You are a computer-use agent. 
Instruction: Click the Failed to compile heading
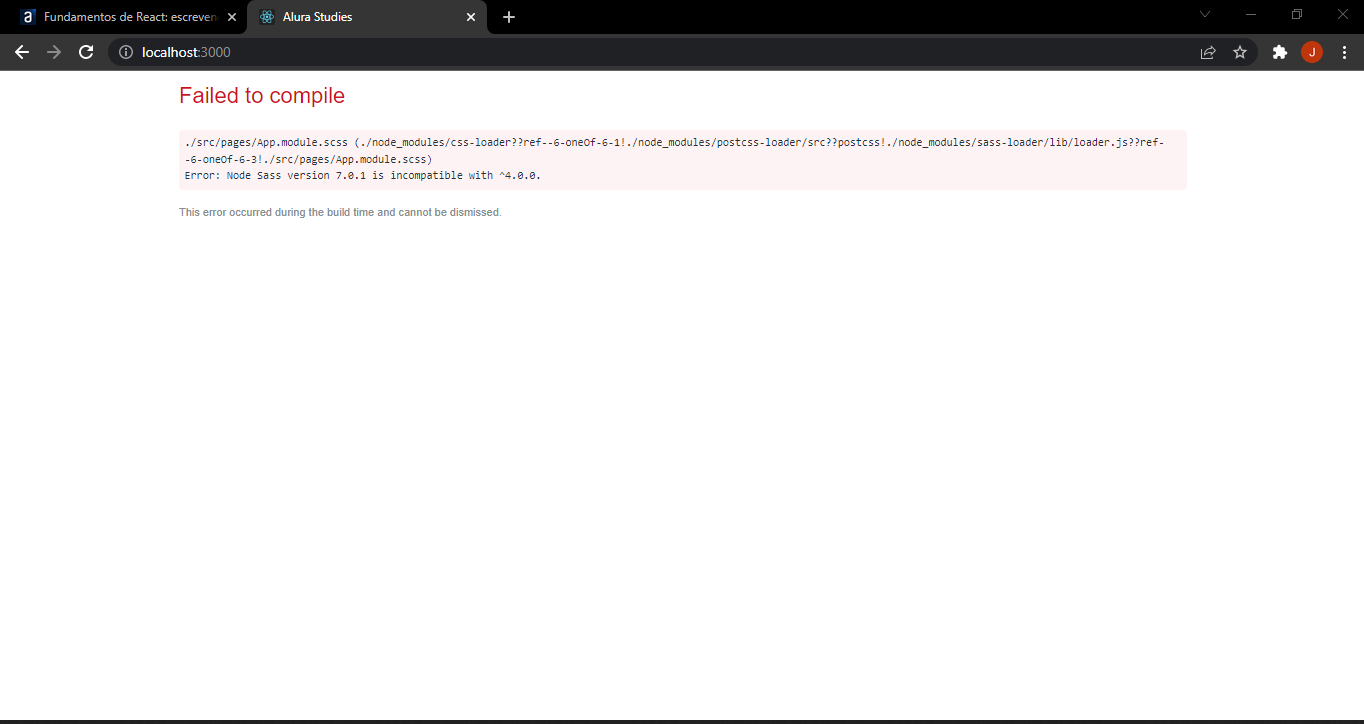(x=262, y=96)
